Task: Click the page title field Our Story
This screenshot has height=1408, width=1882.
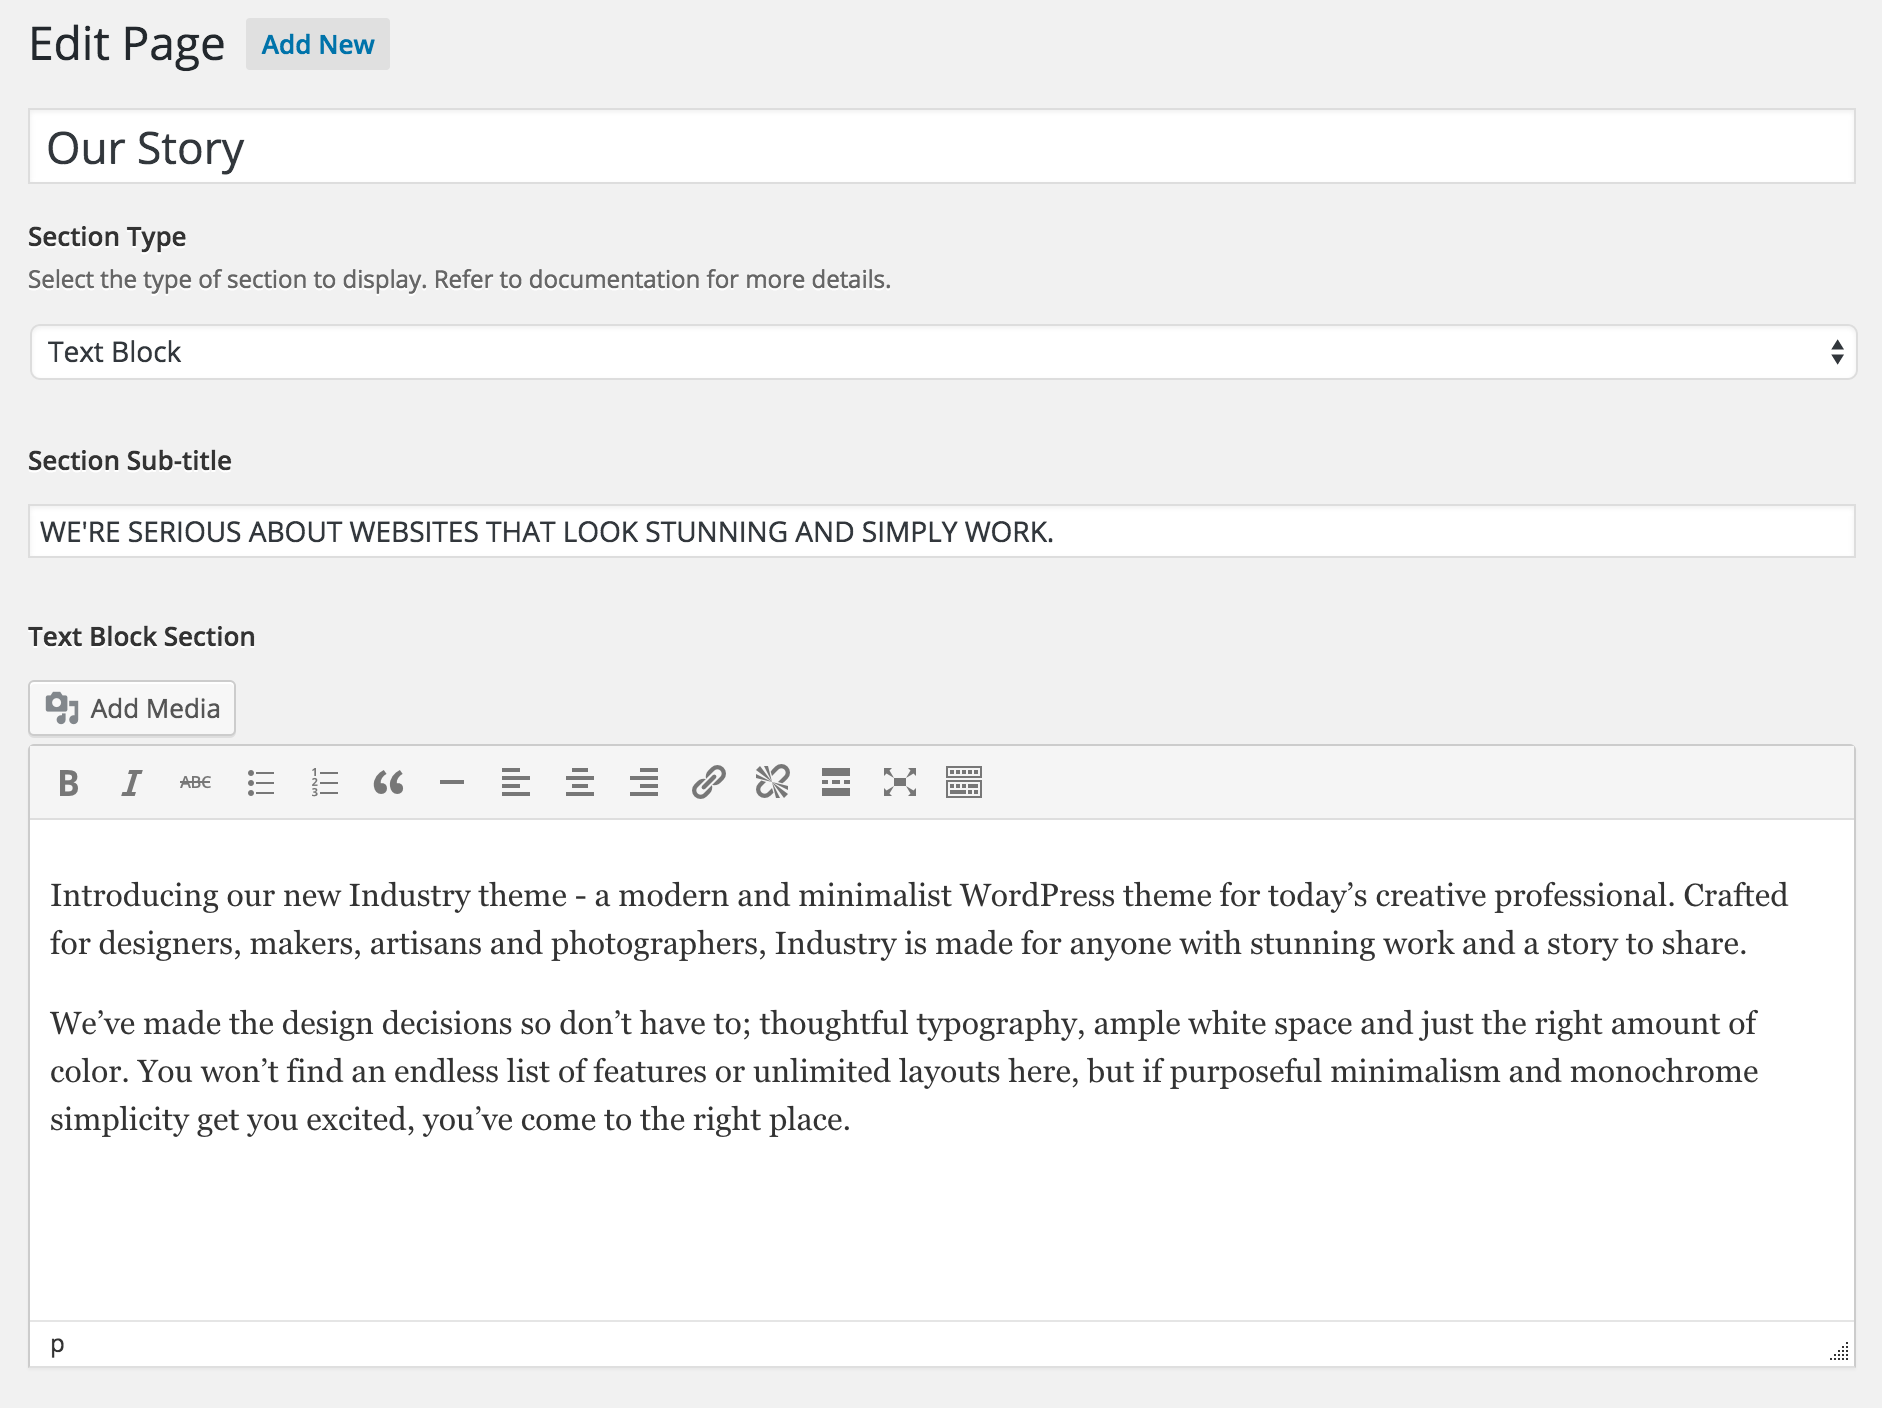Action: (942, 147)
